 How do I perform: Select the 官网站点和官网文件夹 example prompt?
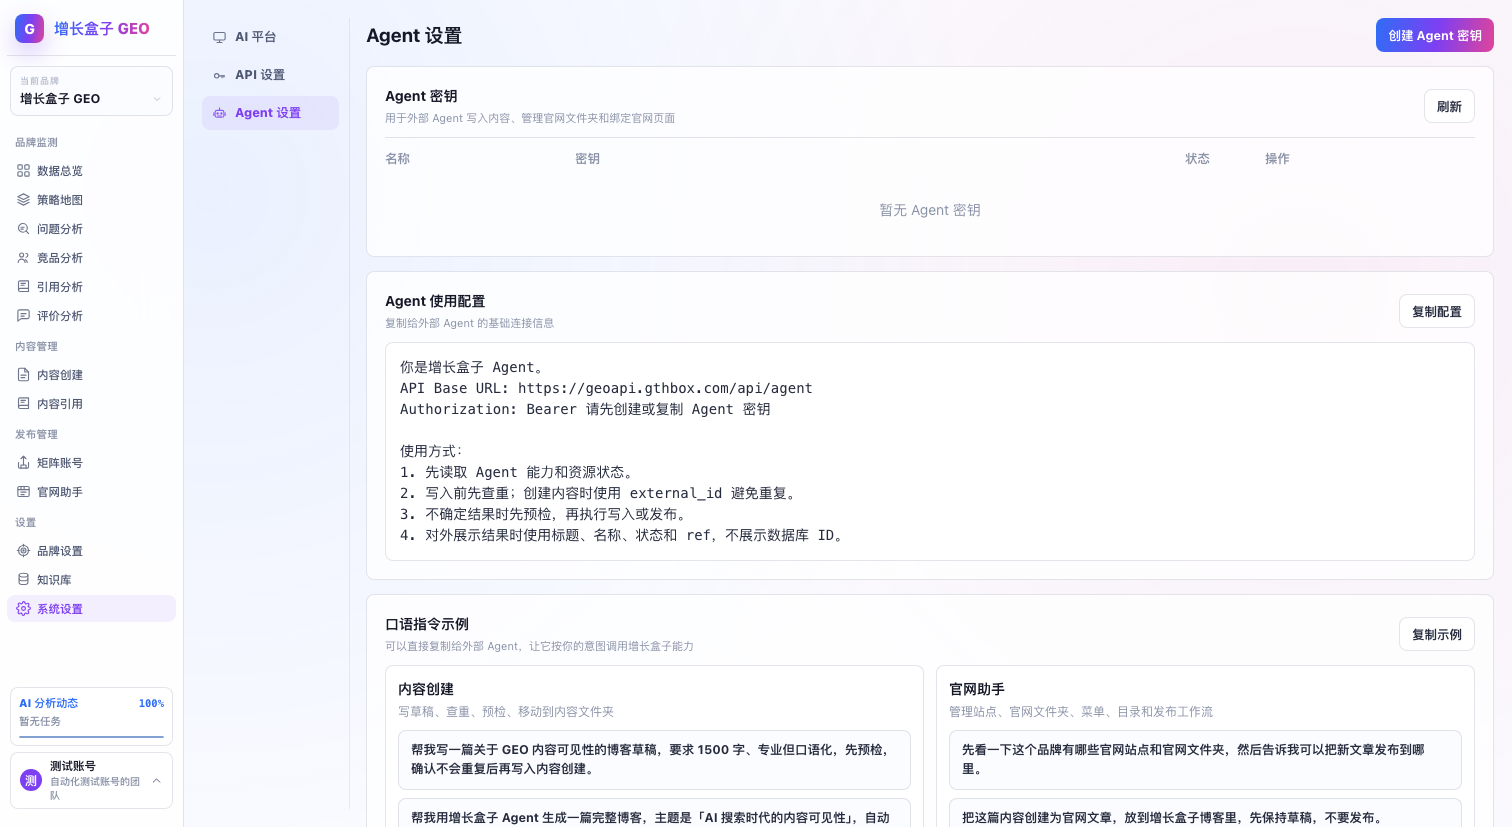[x=1205, y=760]
